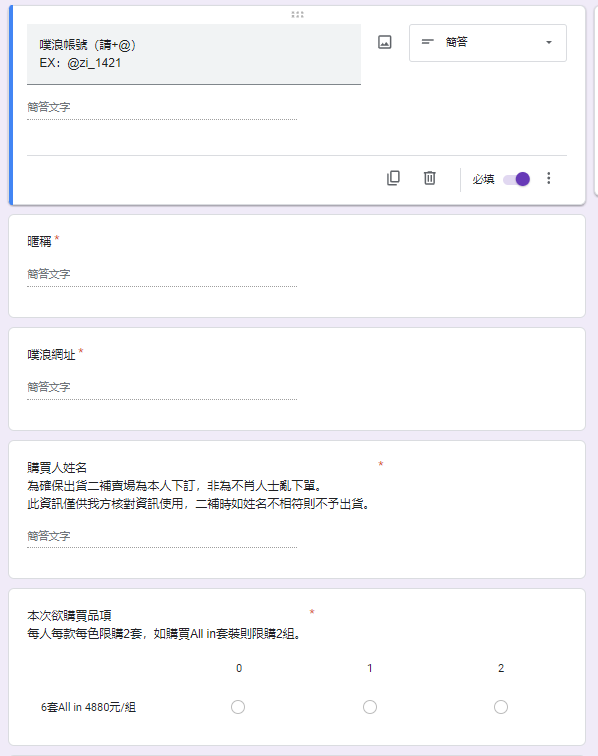Screen dimensions: 598x756
Task: Open the 簡答 question type dropdown
Action: coord(488,43)
